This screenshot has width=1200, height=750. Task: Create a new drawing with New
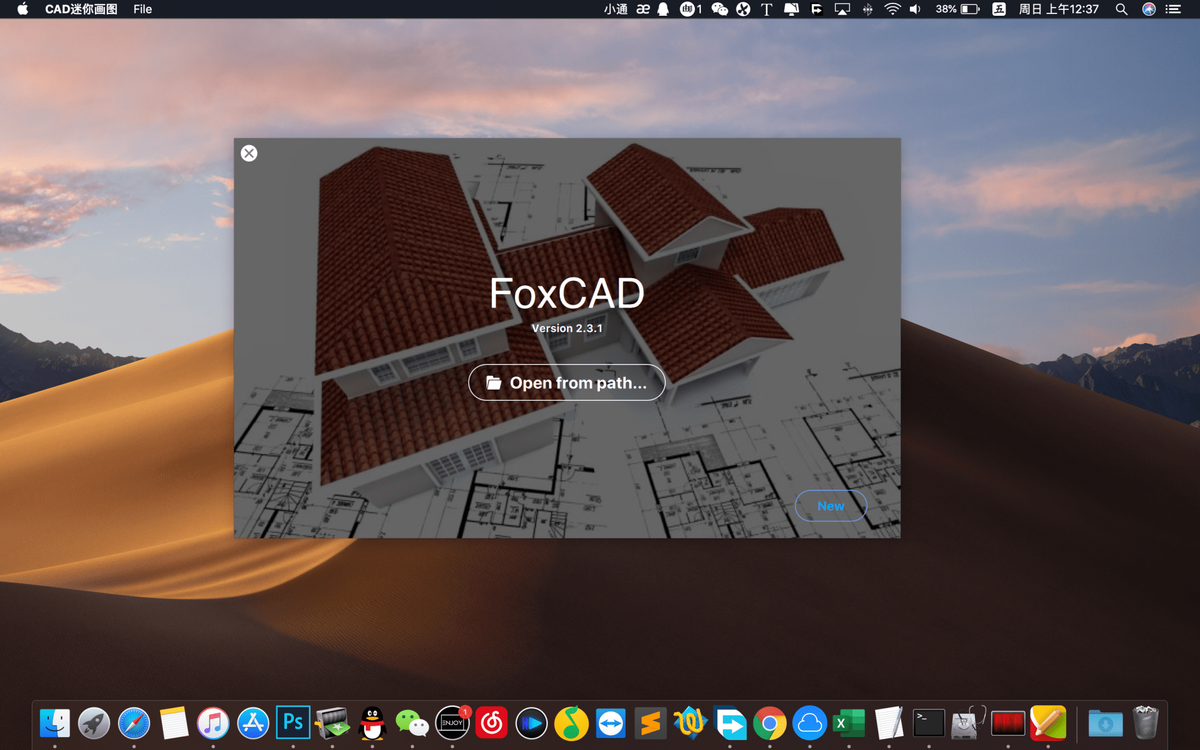click(831, 506)
